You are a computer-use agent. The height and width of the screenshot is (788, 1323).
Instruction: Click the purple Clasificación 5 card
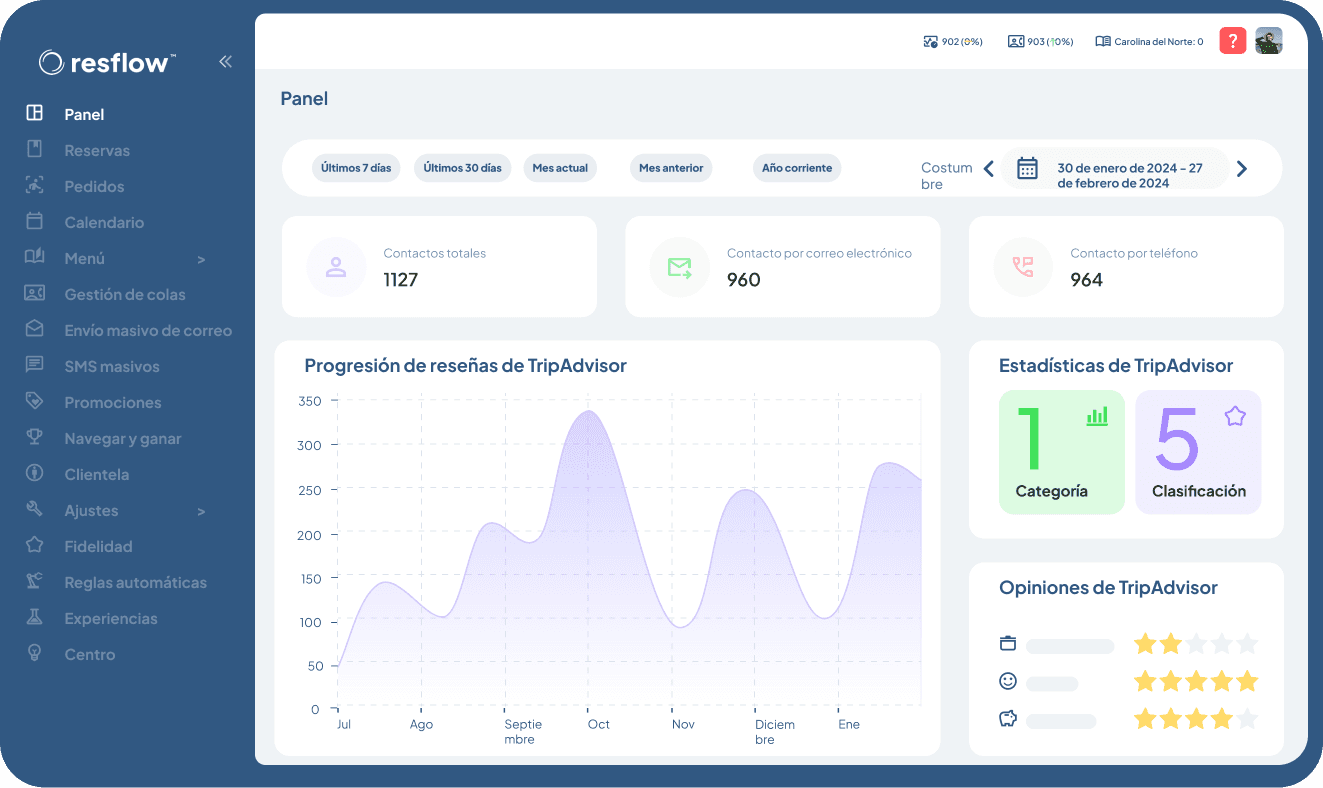coord(1198,452)
